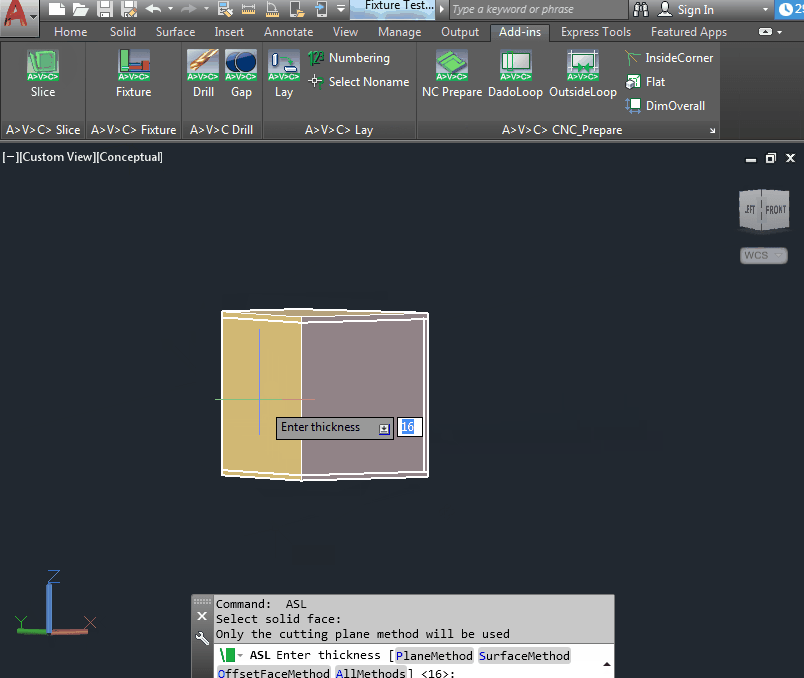Choose the AllMethods option

pos(370,672)
